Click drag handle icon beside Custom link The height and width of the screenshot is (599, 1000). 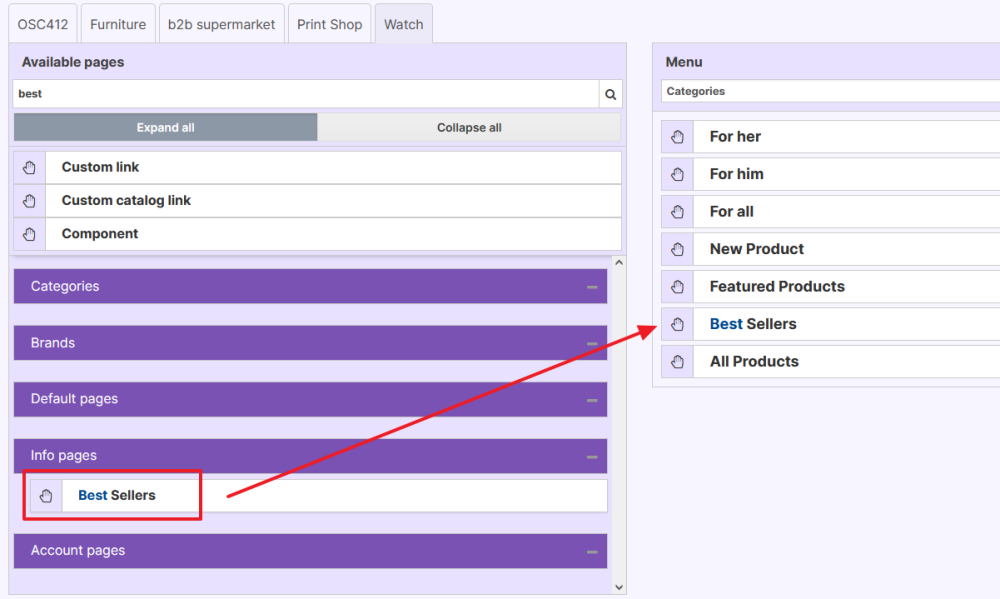pos(29,167)
